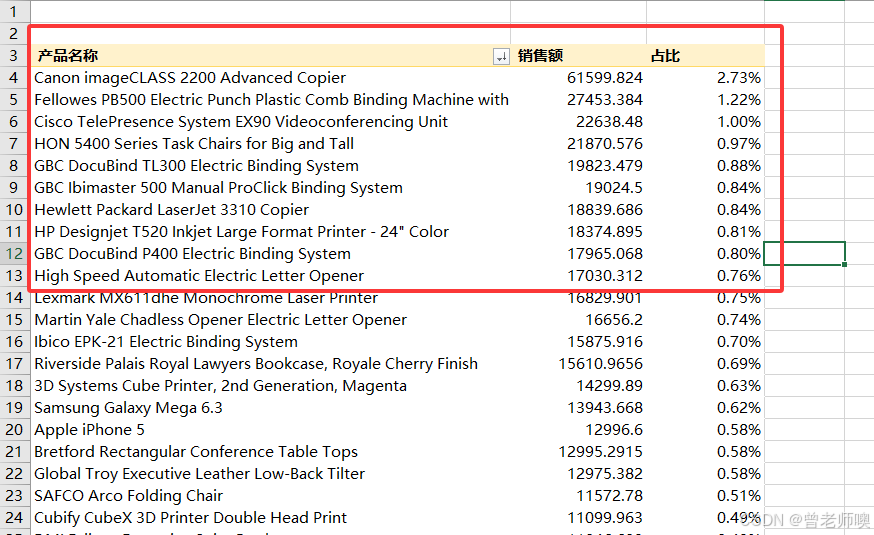874x535 pixels.
Task: Click the Hewlett Packard LaserJet 3310 Copier cell
Action: tap(270, 210)
